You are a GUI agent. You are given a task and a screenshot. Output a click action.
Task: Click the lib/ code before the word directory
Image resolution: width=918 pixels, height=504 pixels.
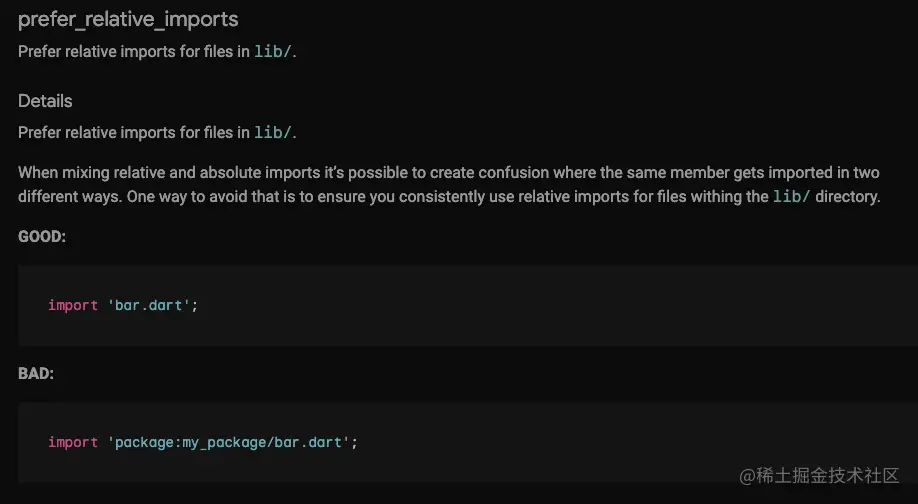click(792, 197)
